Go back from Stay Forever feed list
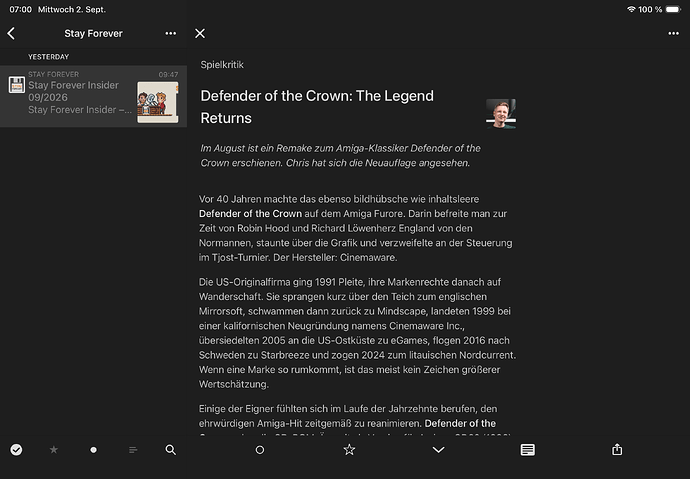 (x=11, y=33)
